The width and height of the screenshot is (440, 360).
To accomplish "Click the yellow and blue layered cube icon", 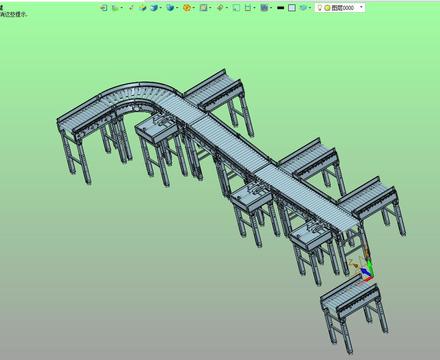I will (143, 8).
